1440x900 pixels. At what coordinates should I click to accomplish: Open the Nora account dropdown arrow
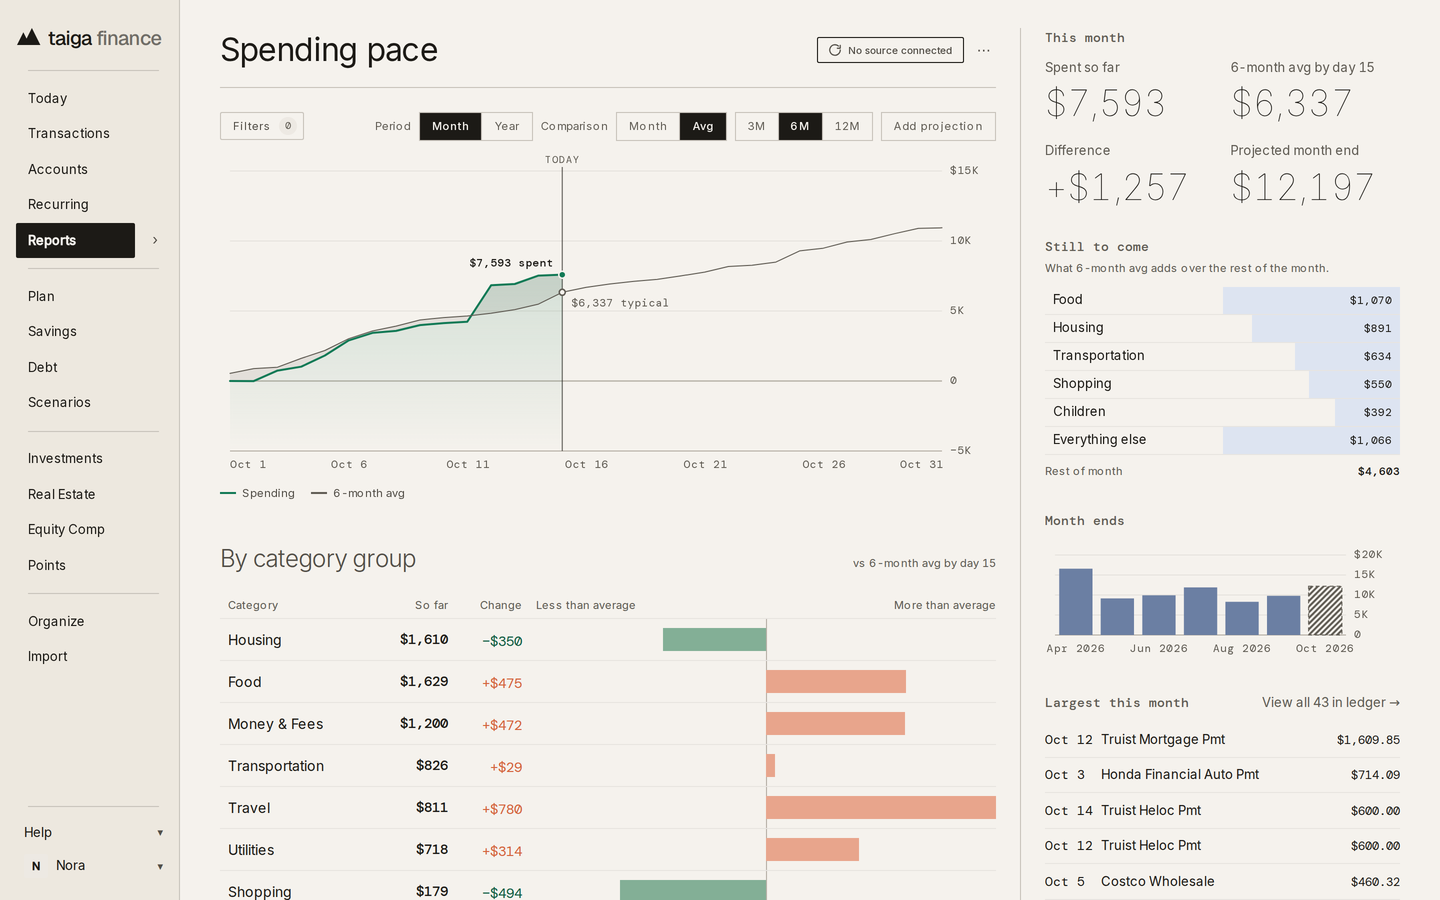tap(160, 867)
